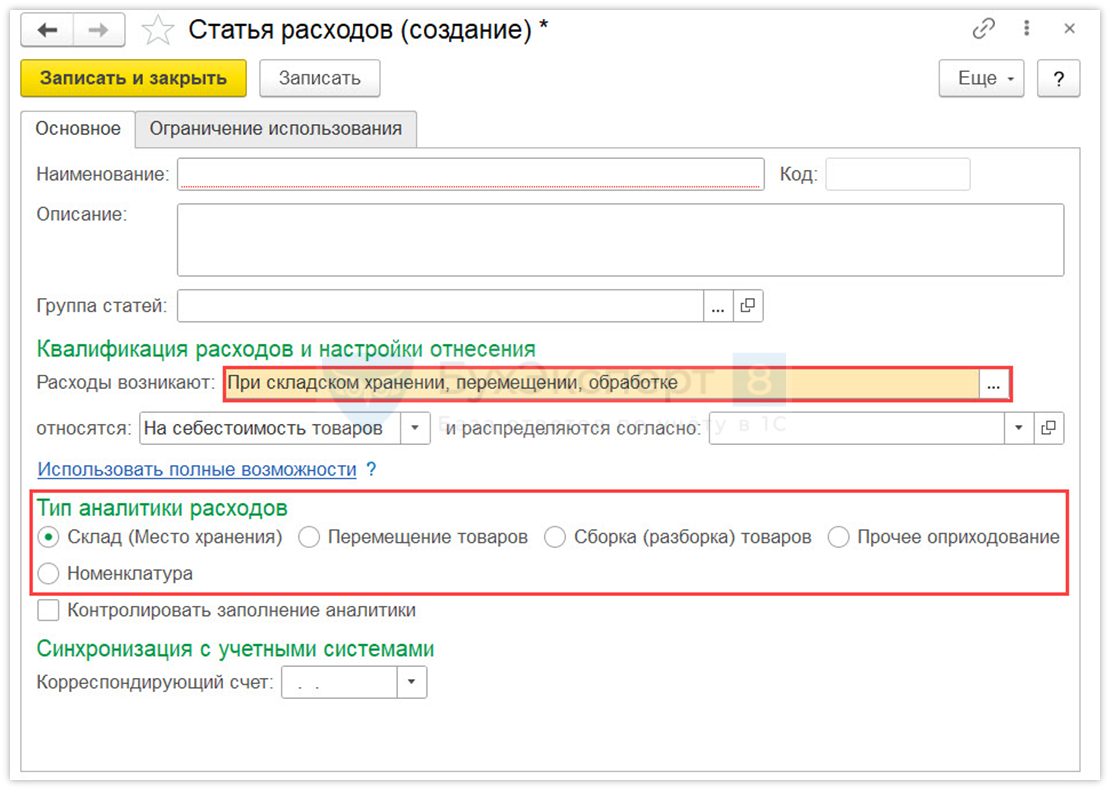1110x790 pixels.
Task: Copy link to this form via chain icon
Action: click(x=983, y=28)
